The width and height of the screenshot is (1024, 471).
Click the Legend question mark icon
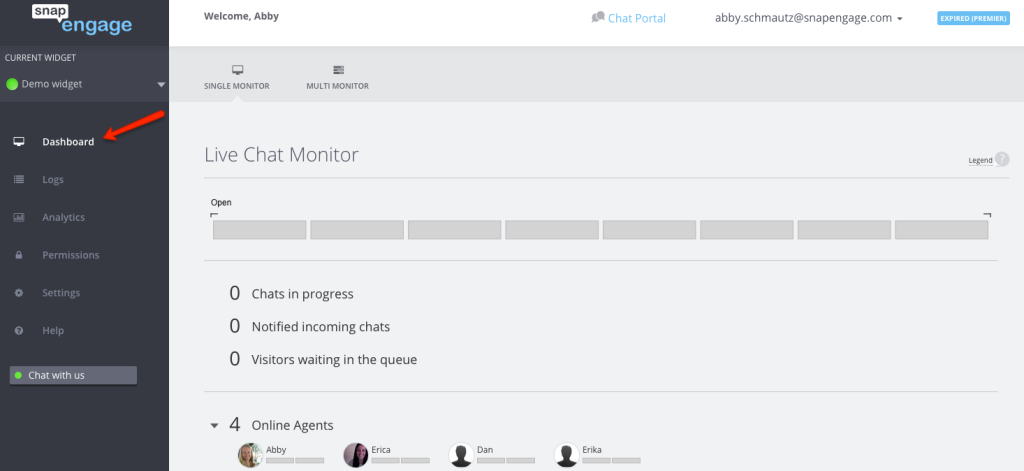click(1002, 159)
